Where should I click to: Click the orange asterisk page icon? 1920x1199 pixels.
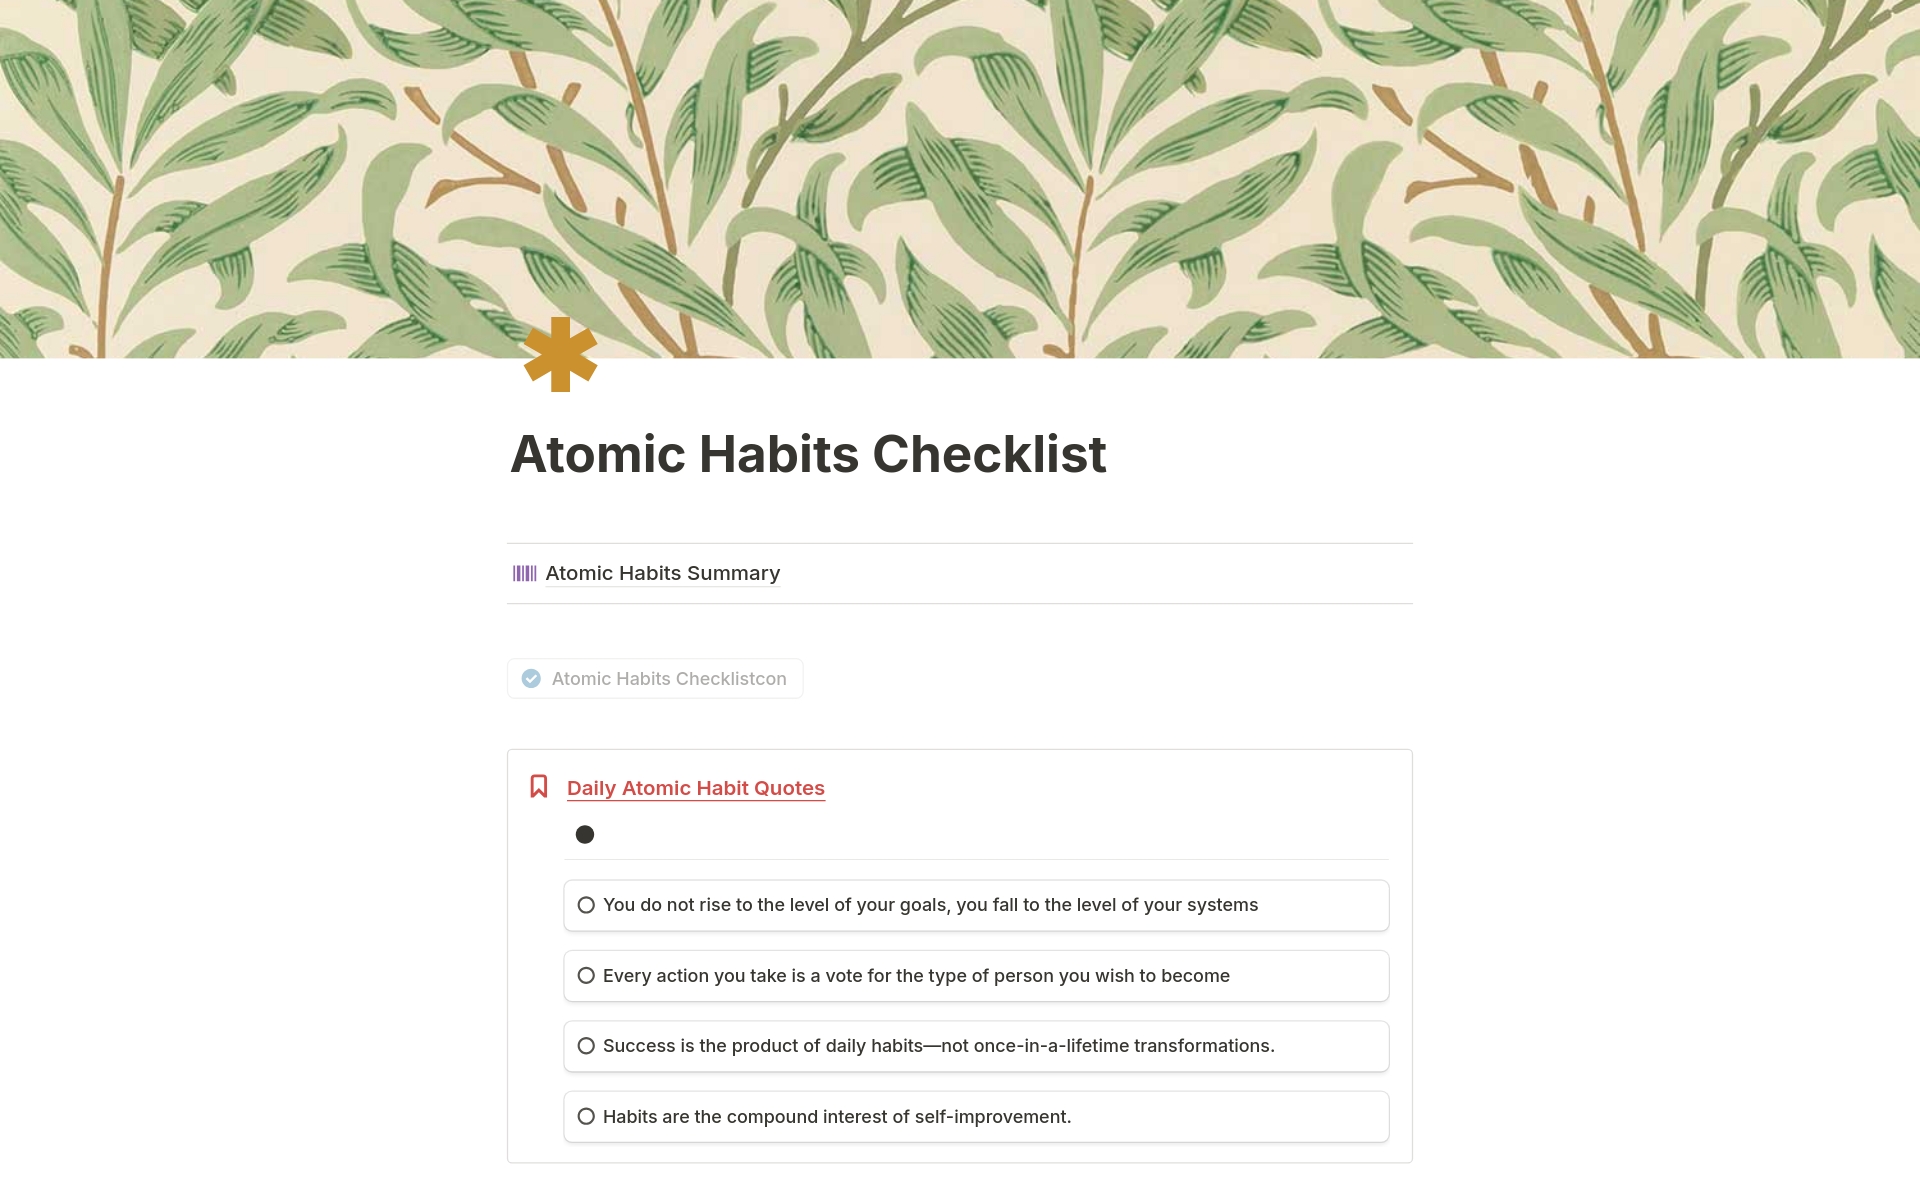tap(560, 356)
